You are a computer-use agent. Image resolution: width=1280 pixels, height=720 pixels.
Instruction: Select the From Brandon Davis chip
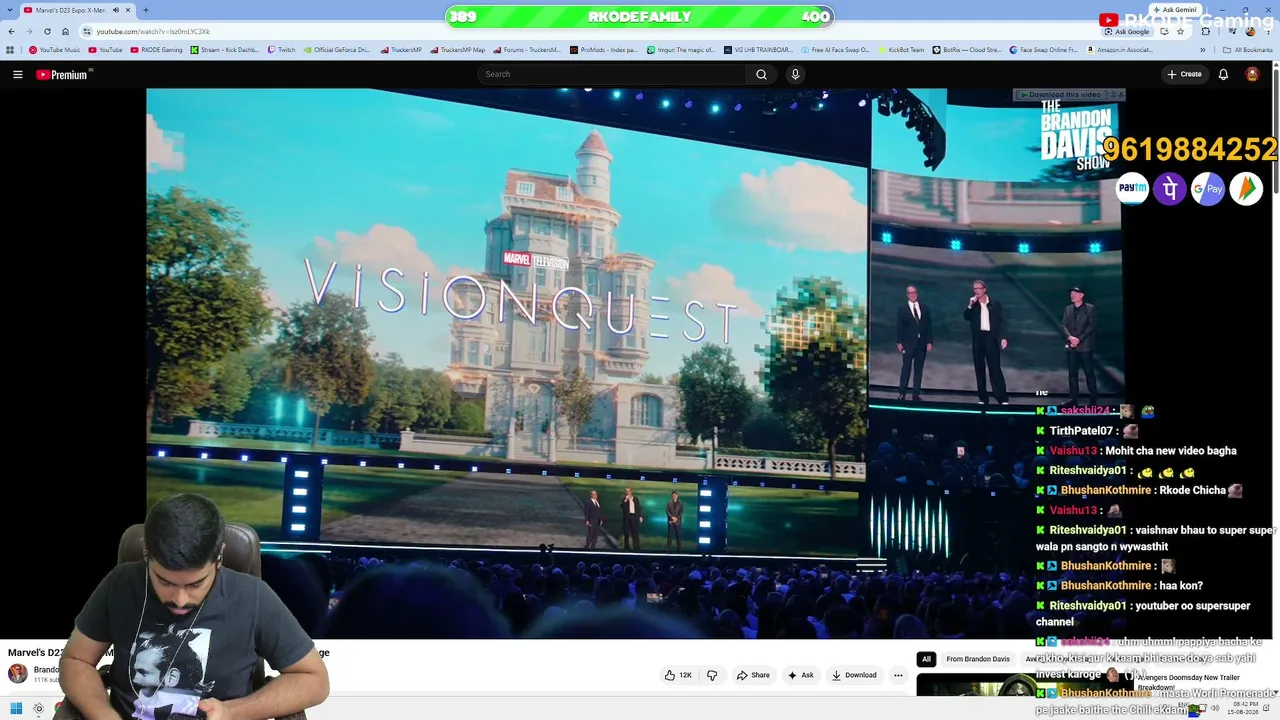(x=978, y=659)
